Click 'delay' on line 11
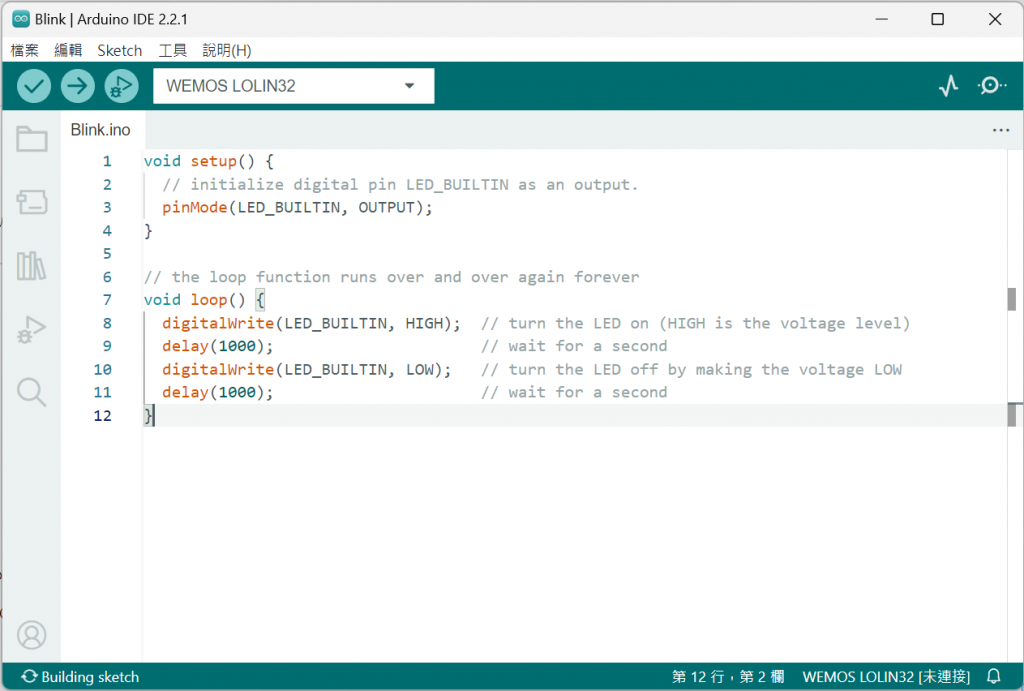Image resolution: width=1024 pixels, height=691 pixels. click(185, 393)
